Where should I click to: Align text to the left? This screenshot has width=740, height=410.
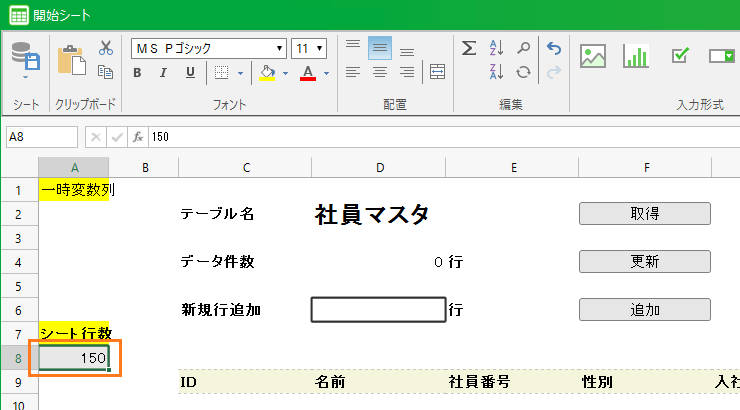tap(353, 72)
